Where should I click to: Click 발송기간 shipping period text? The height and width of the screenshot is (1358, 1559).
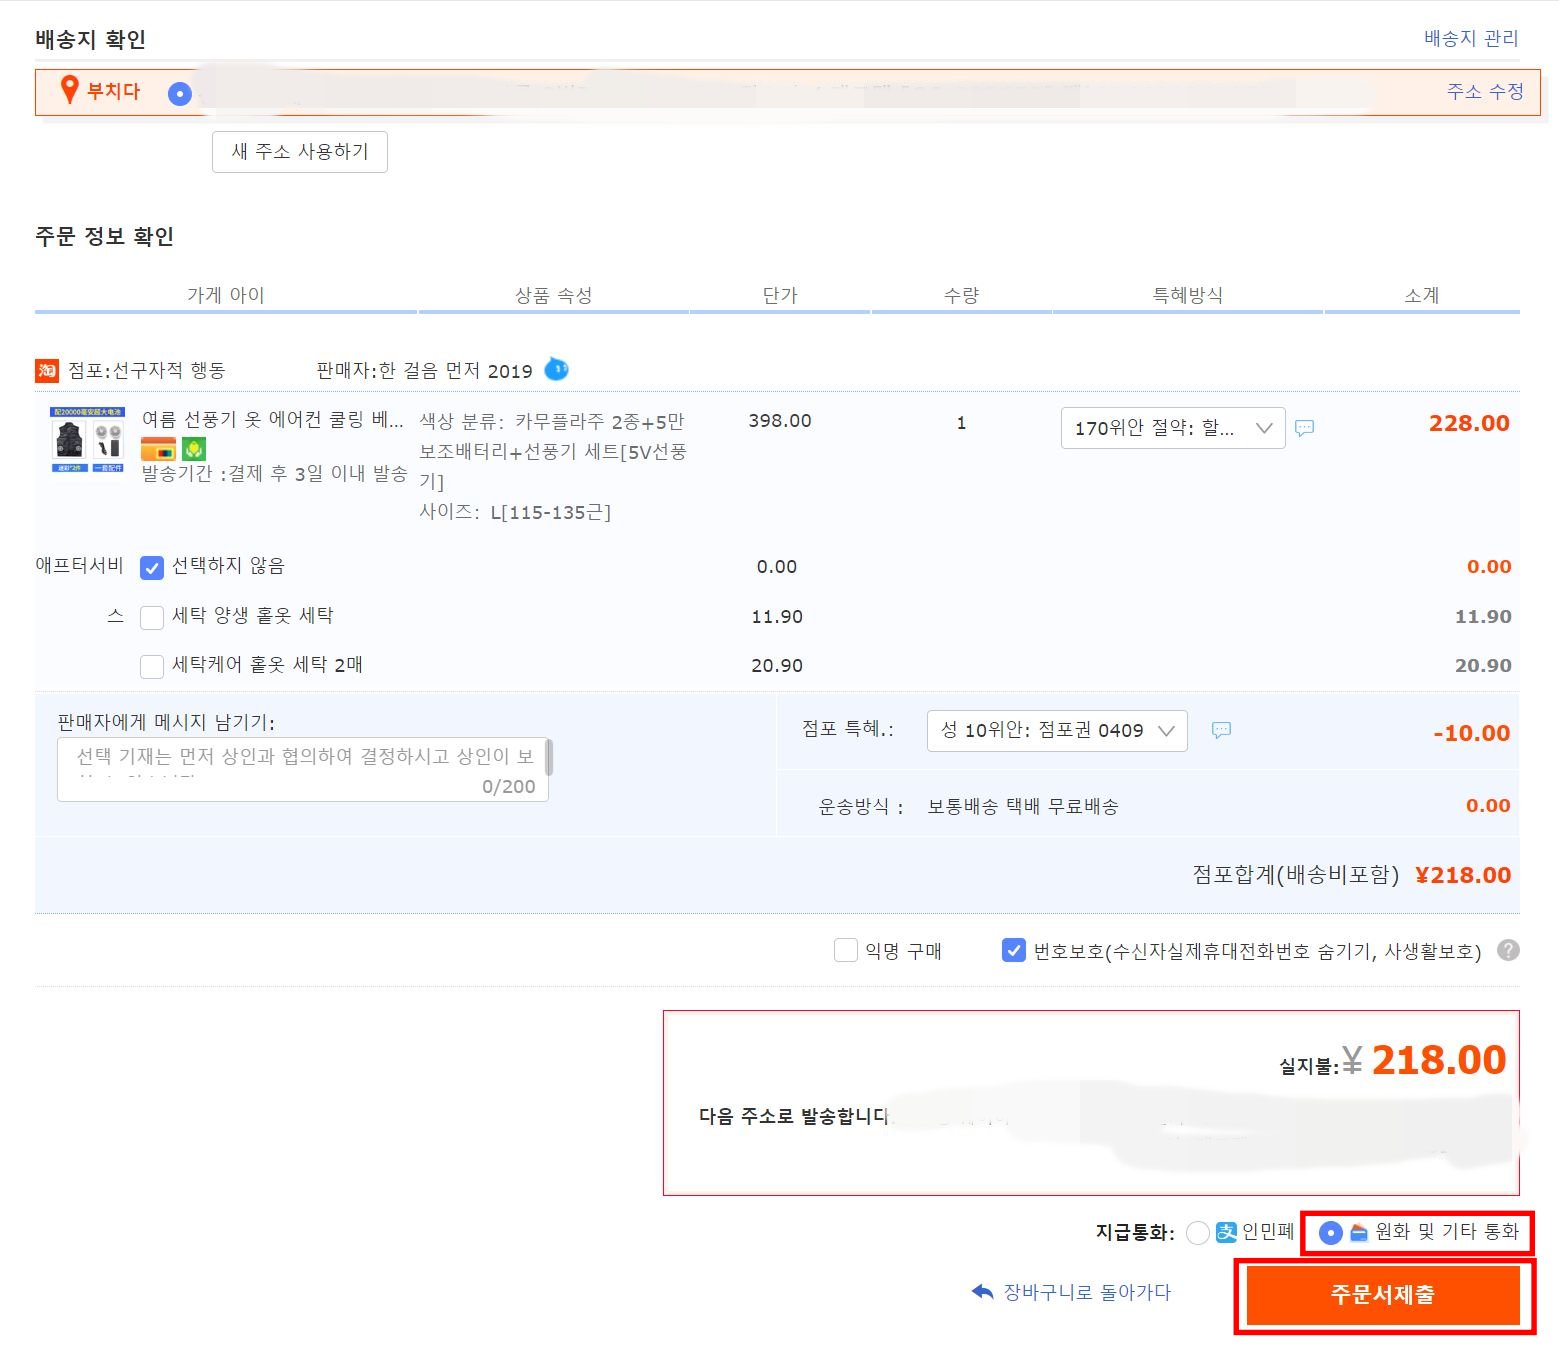tap(274, 473)
